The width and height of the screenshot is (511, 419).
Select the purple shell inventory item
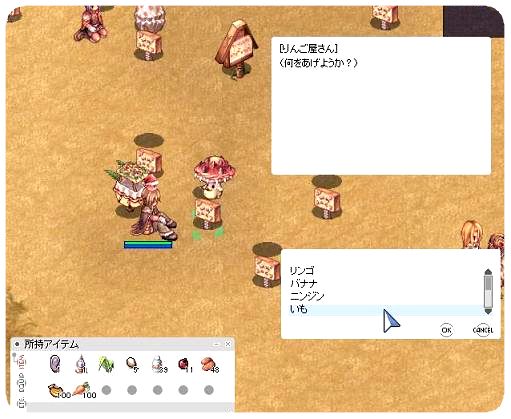55,364
